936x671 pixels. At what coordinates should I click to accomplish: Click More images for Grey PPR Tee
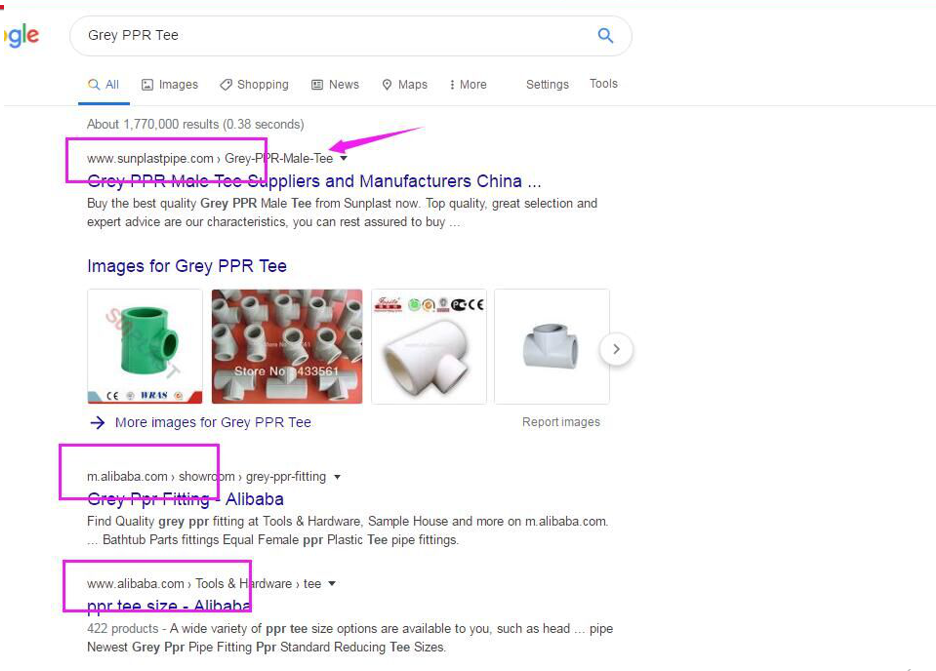point(213,423)
